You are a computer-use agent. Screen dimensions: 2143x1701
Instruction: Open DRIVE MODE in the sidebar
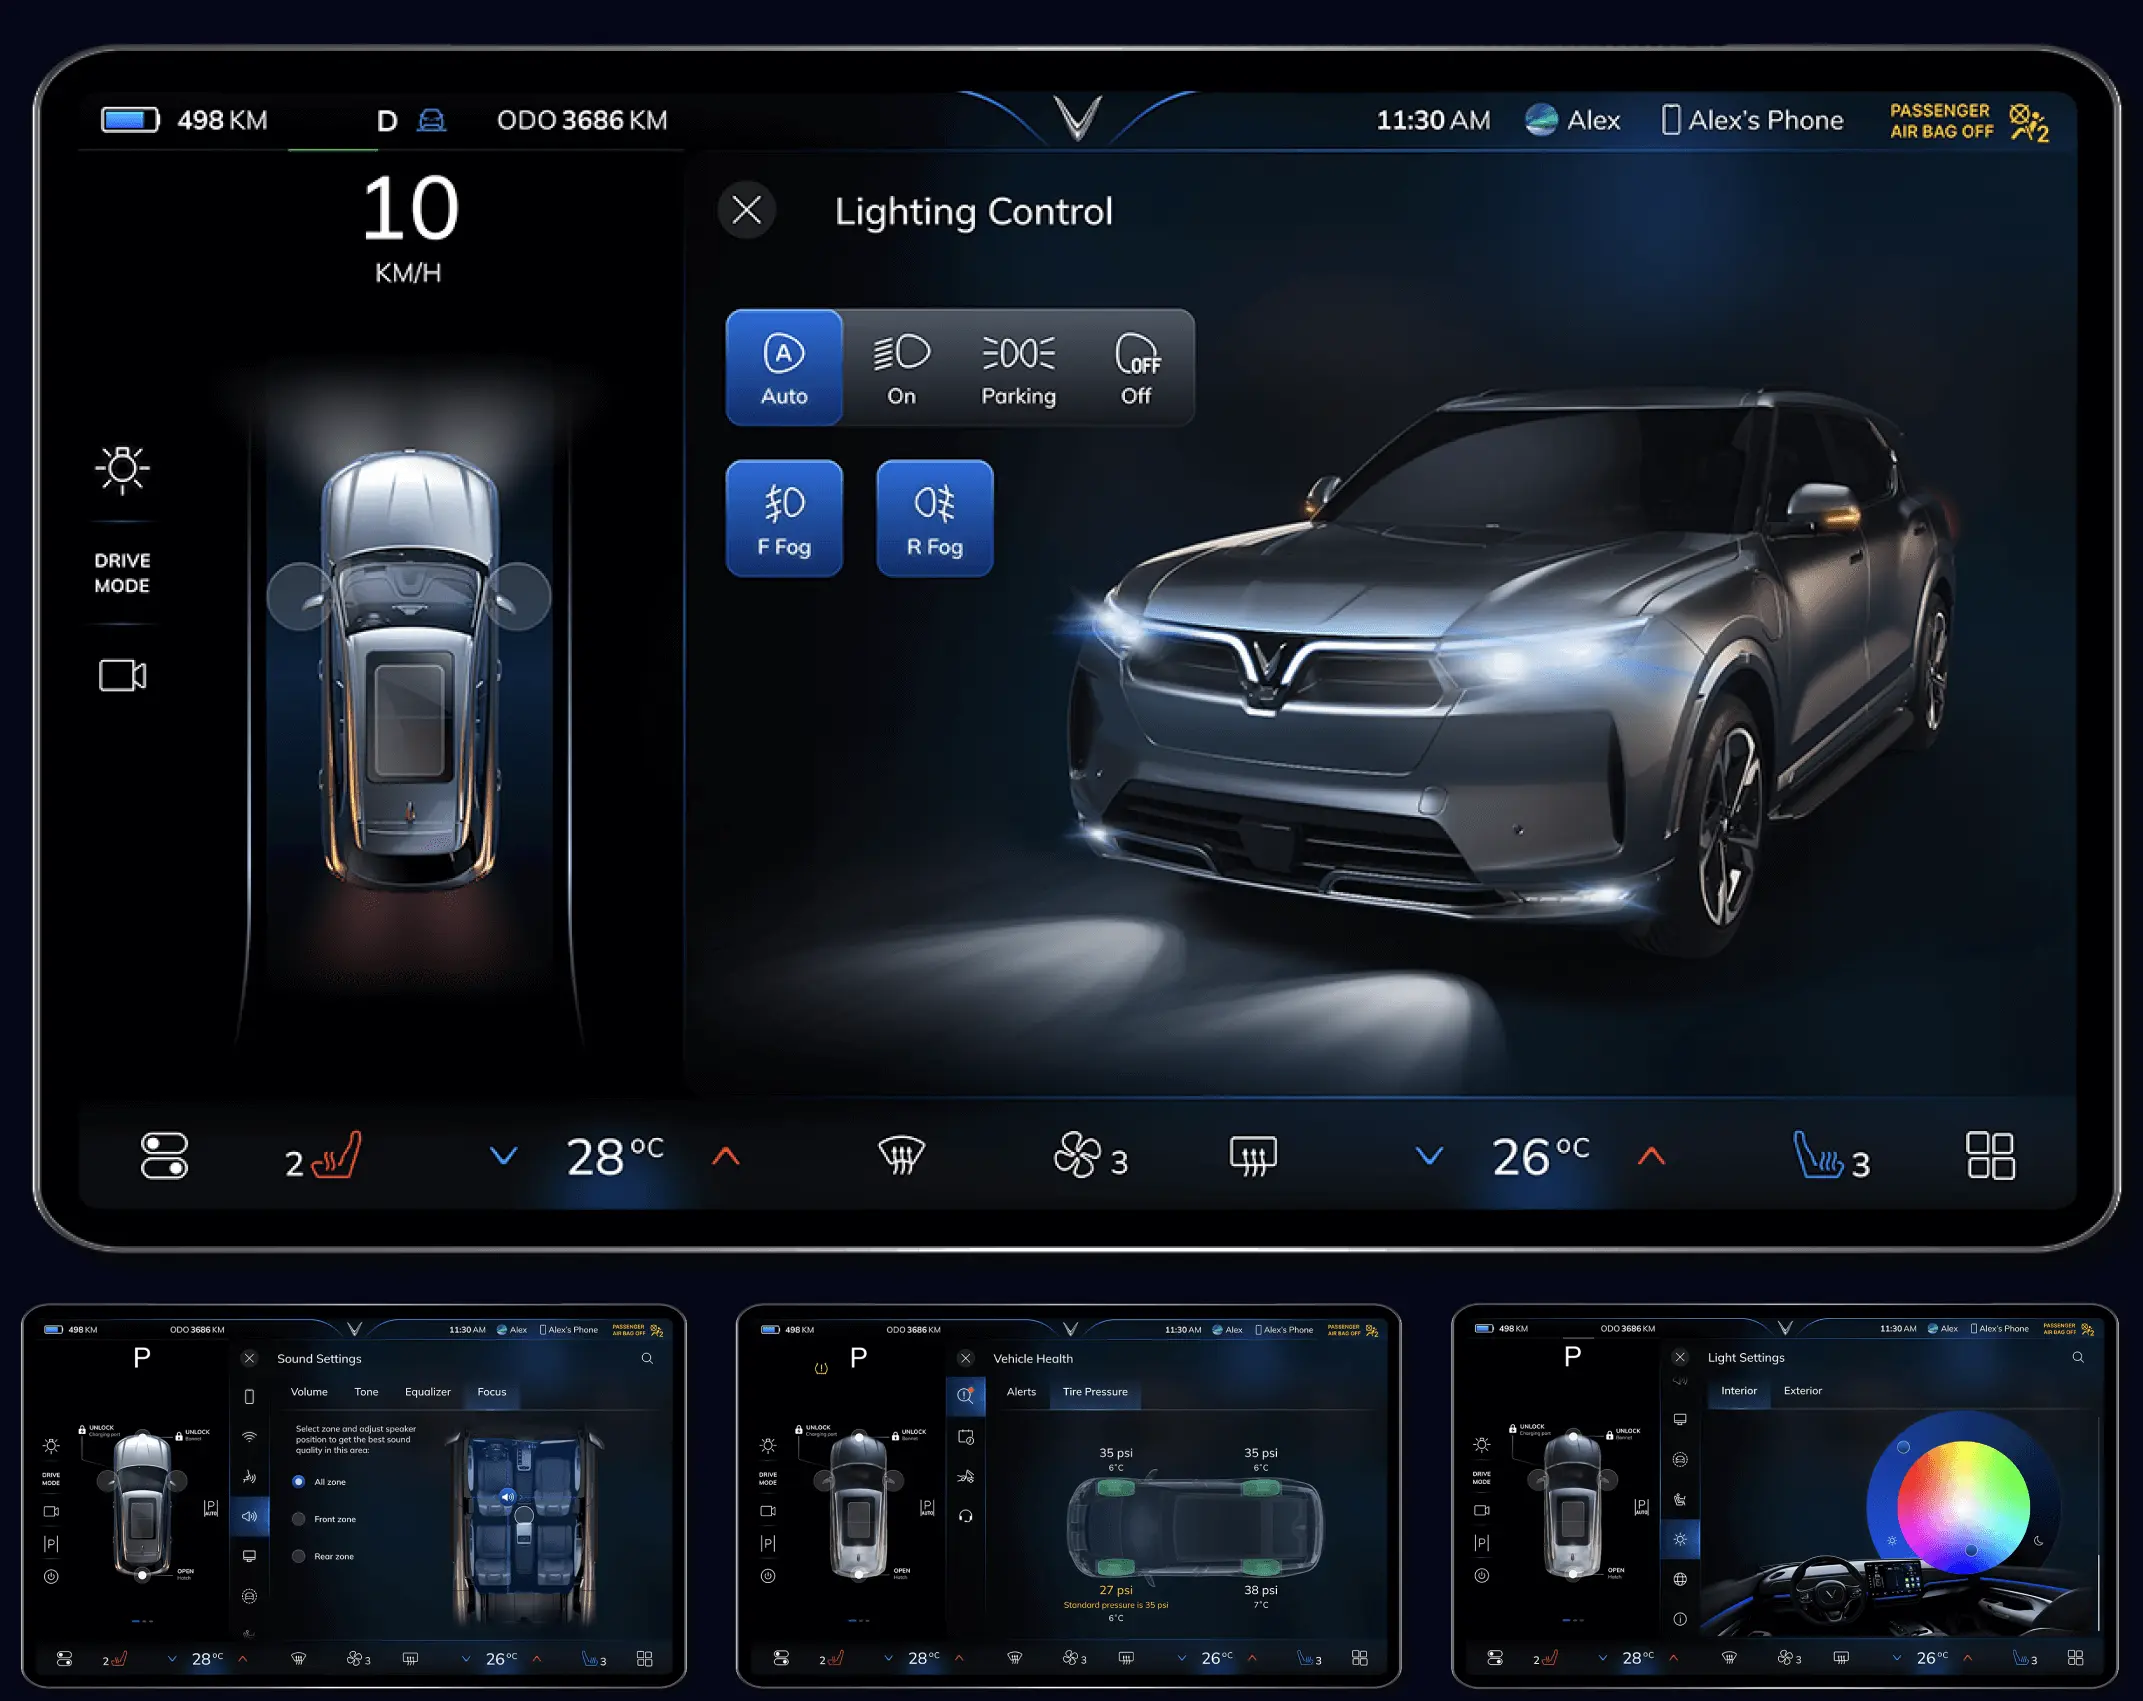pyautogui.click(x=122, y=573)
